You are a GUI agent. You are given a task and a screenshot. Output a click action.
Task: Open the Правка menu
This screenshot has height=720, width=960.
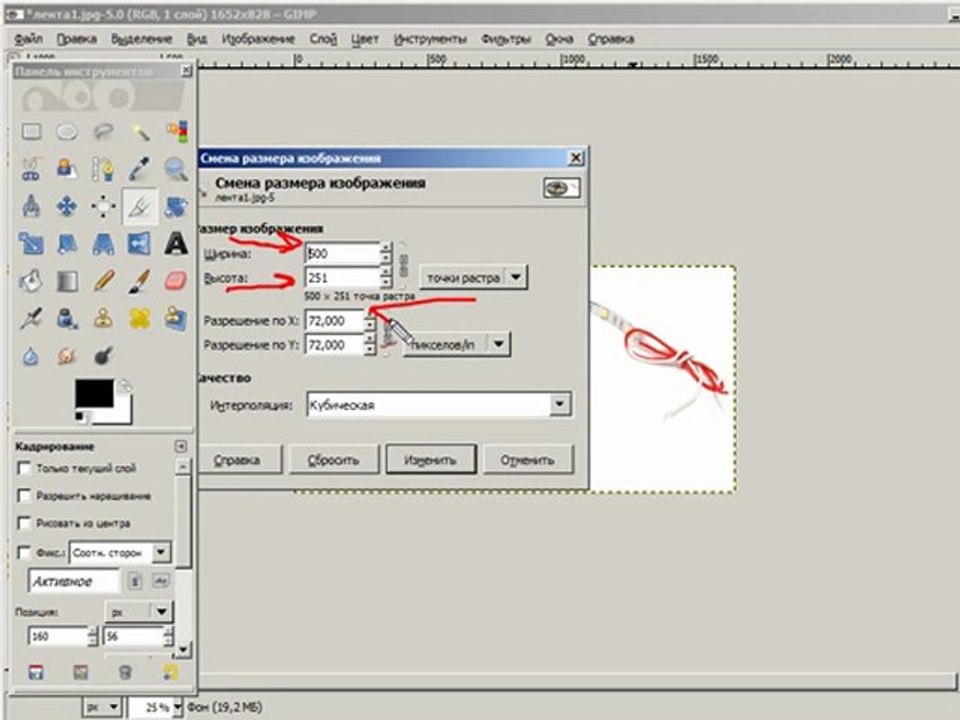[77, 39]
